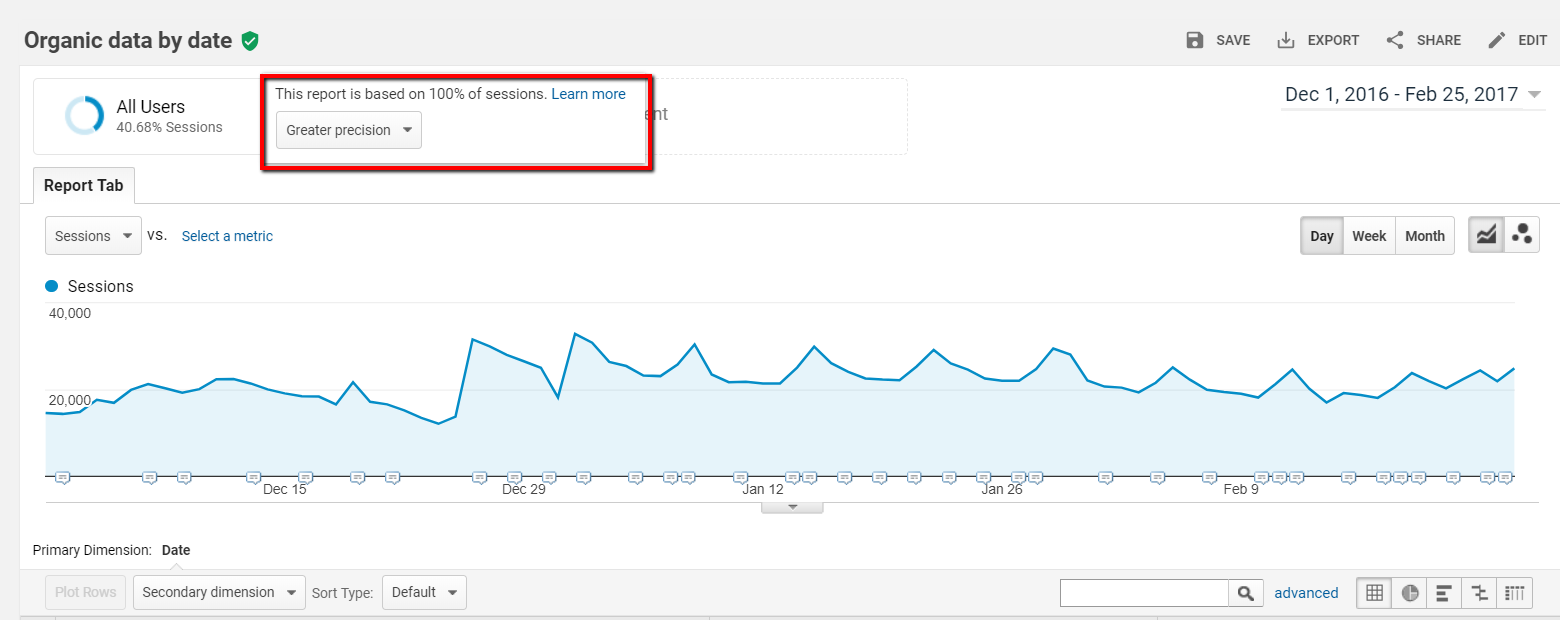Select the Day granularity button
This screenshot has width=1560, height=620.
(1321, 236)
